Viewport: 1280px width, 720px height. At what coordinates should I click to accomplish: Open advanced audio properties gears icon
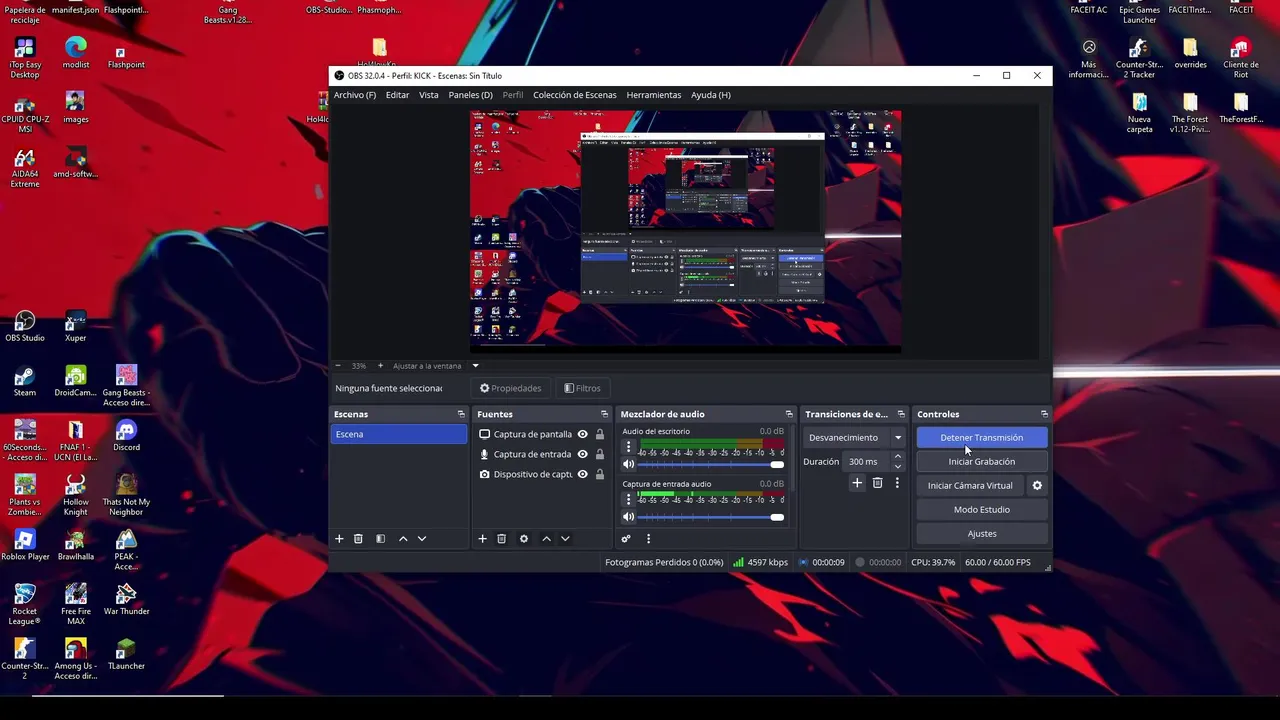626,539
